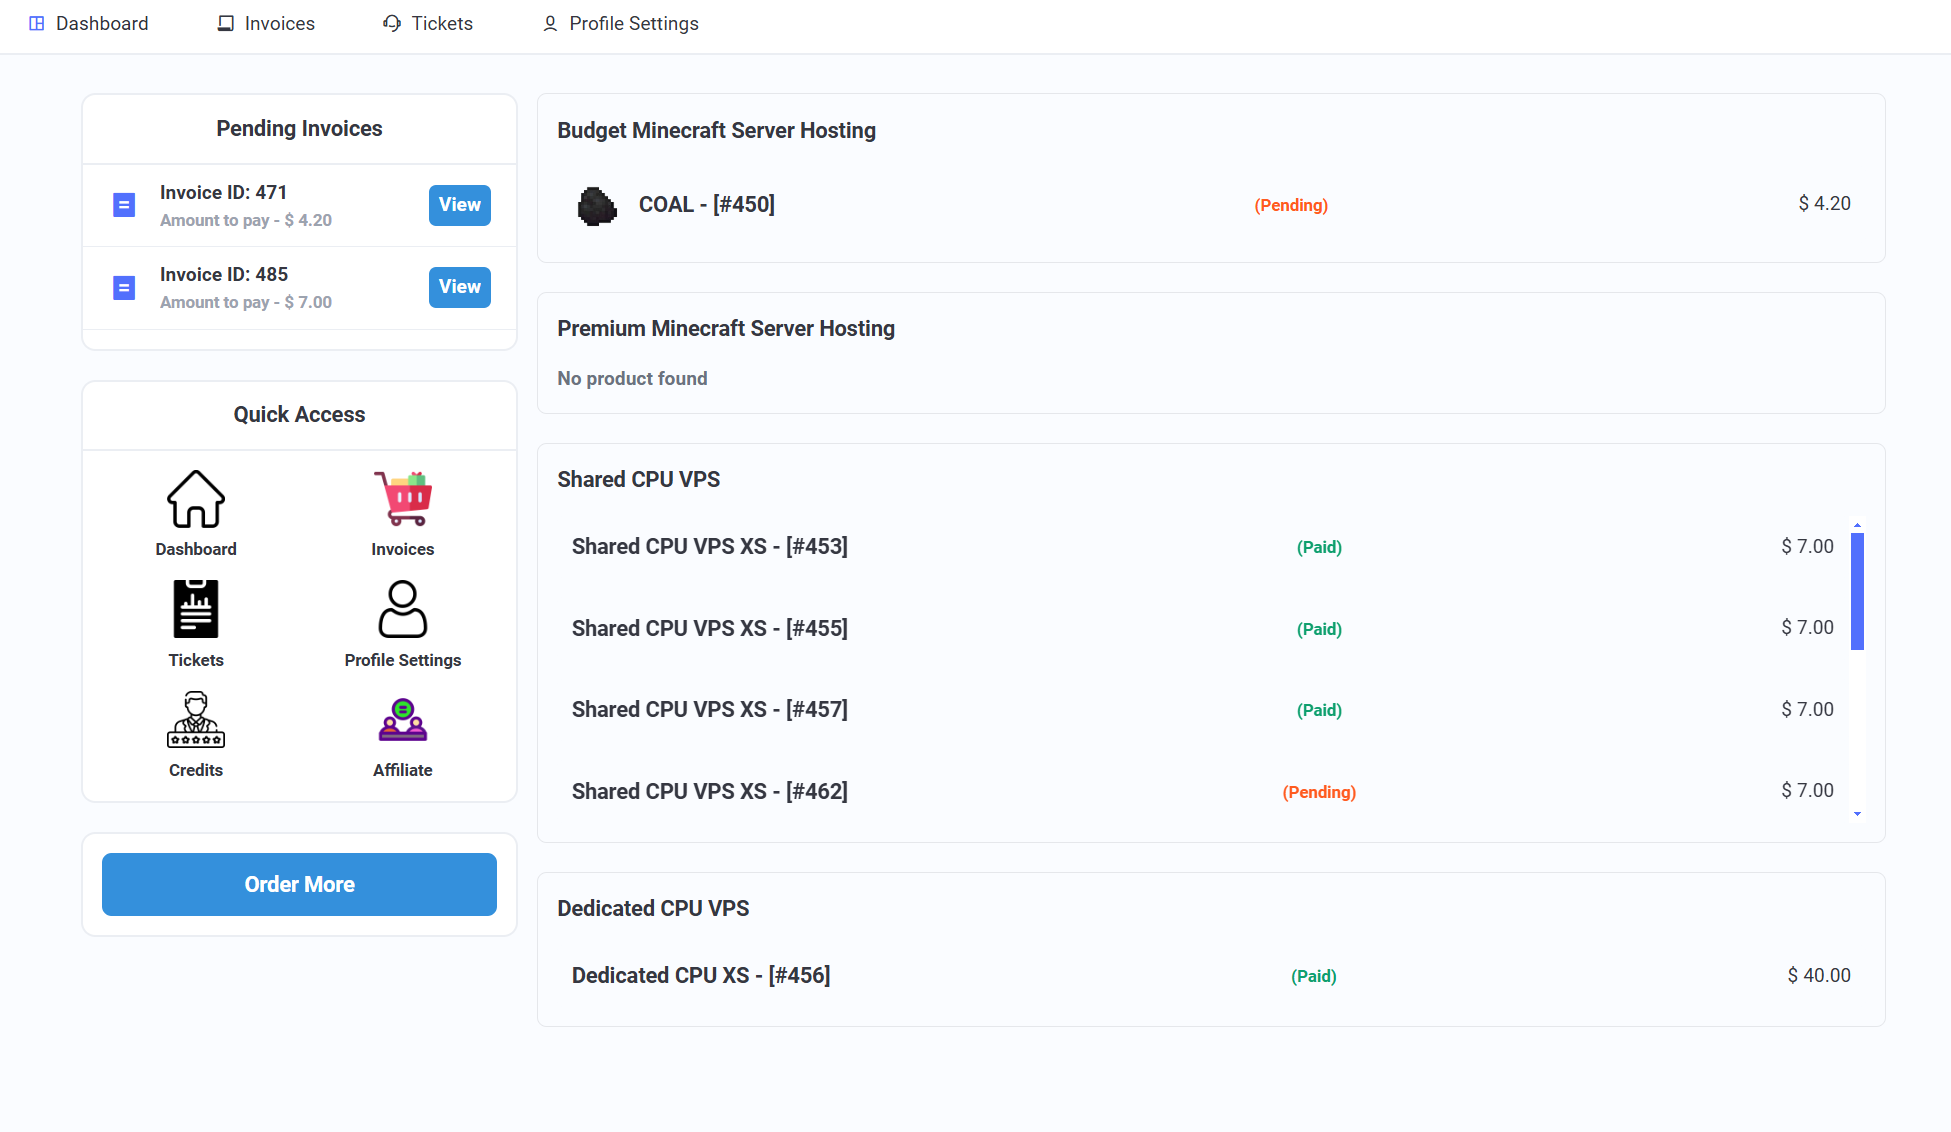Open the Dashboard house icon in Quick Access

pyautogui.click(x=196, y=499)
